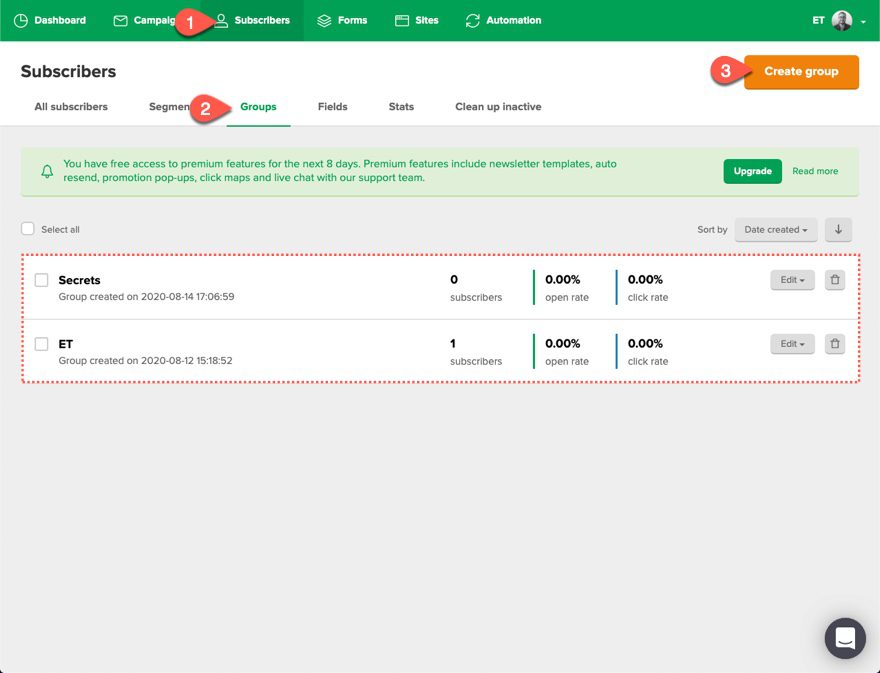
Task: Follow the Read more link
Action: pyautogui.click(x=815, y=171)
